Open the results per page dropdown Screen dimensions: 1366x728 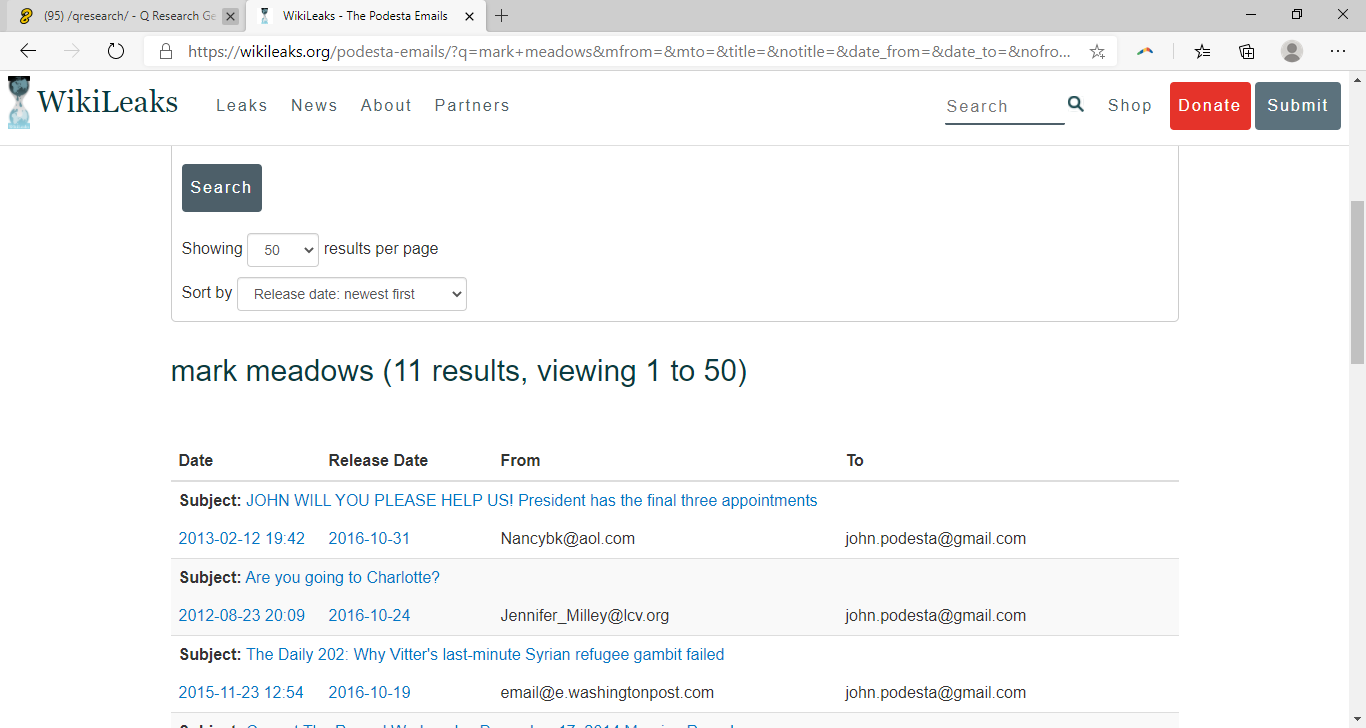coord(283,250)
